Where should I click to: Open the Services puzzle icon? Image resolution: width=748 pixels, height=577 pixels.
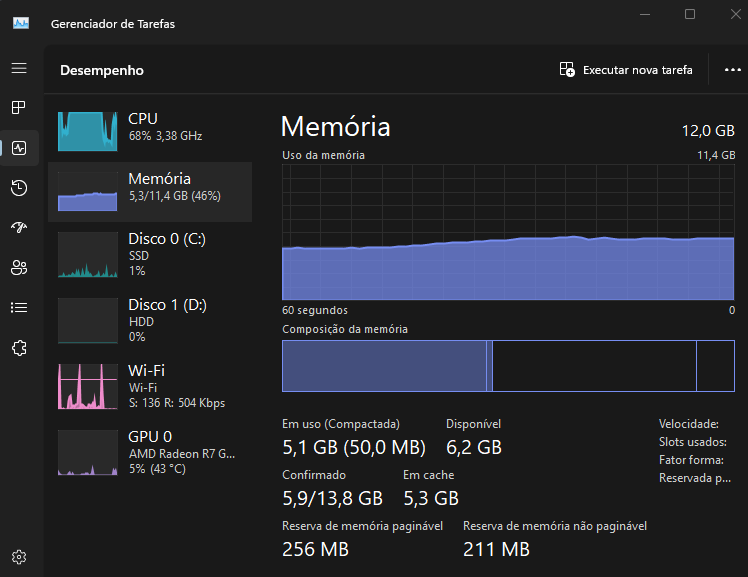coord(19,348)
